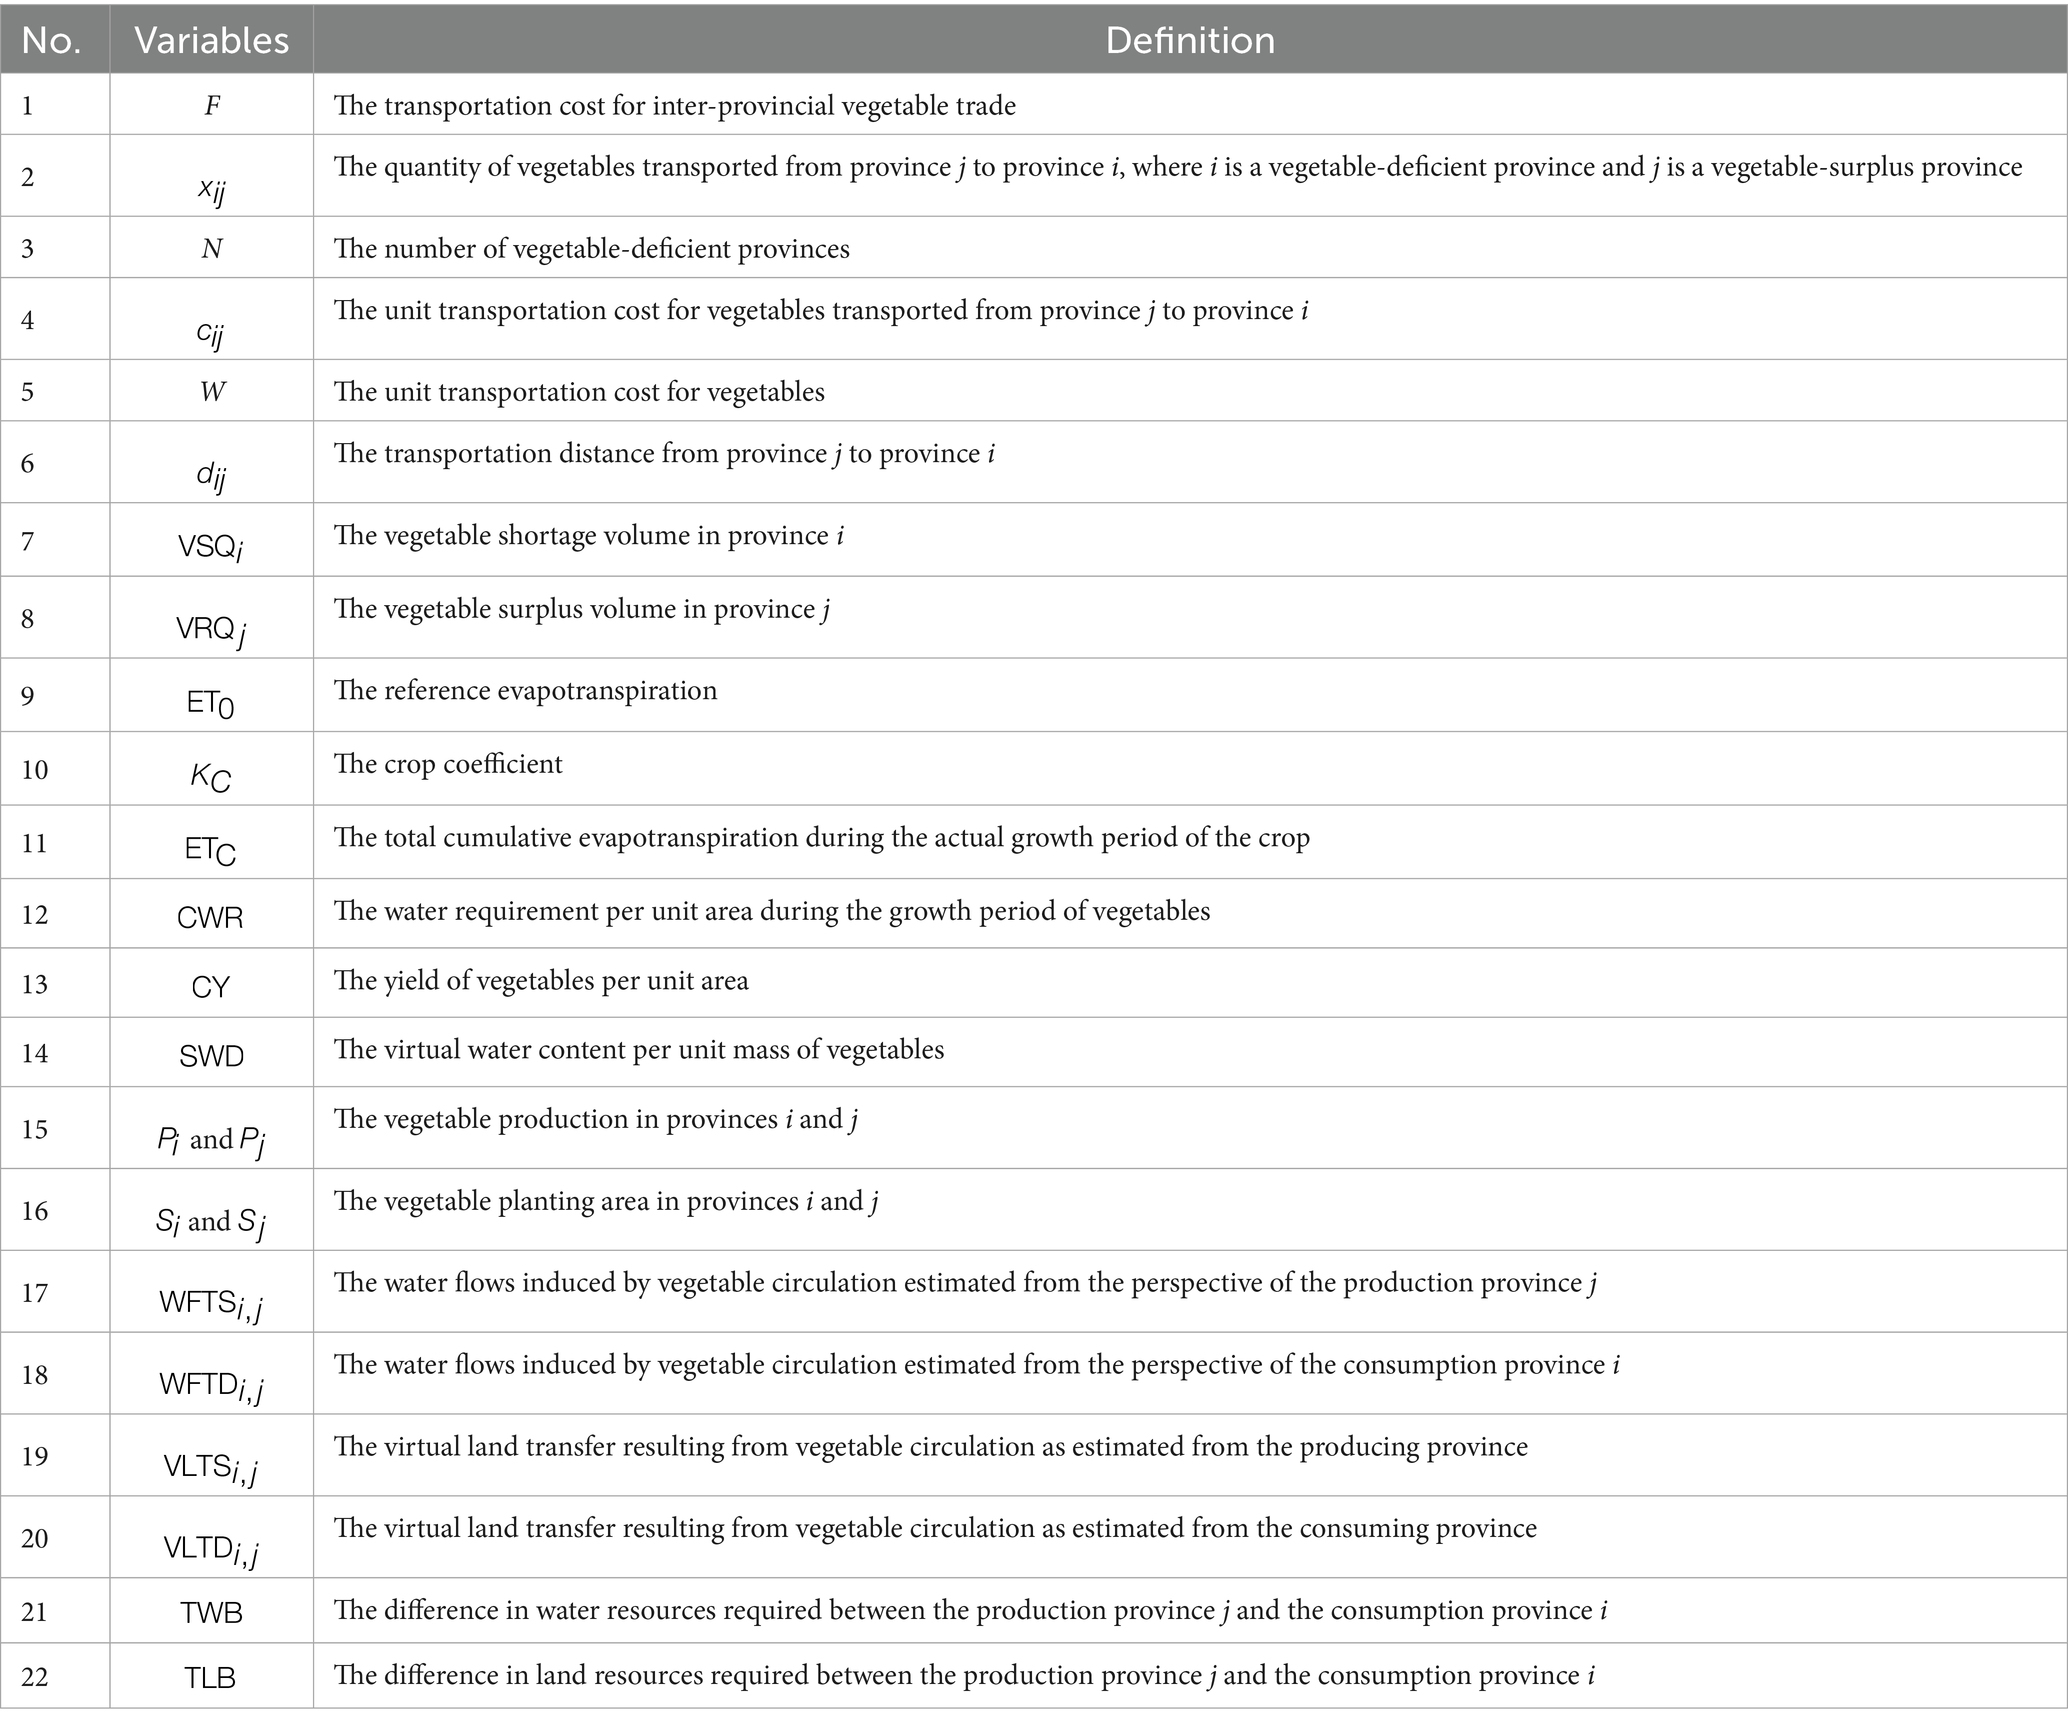Click the variable W cell
Screen dimensions: 2068x1726
[x=211, y=391]
